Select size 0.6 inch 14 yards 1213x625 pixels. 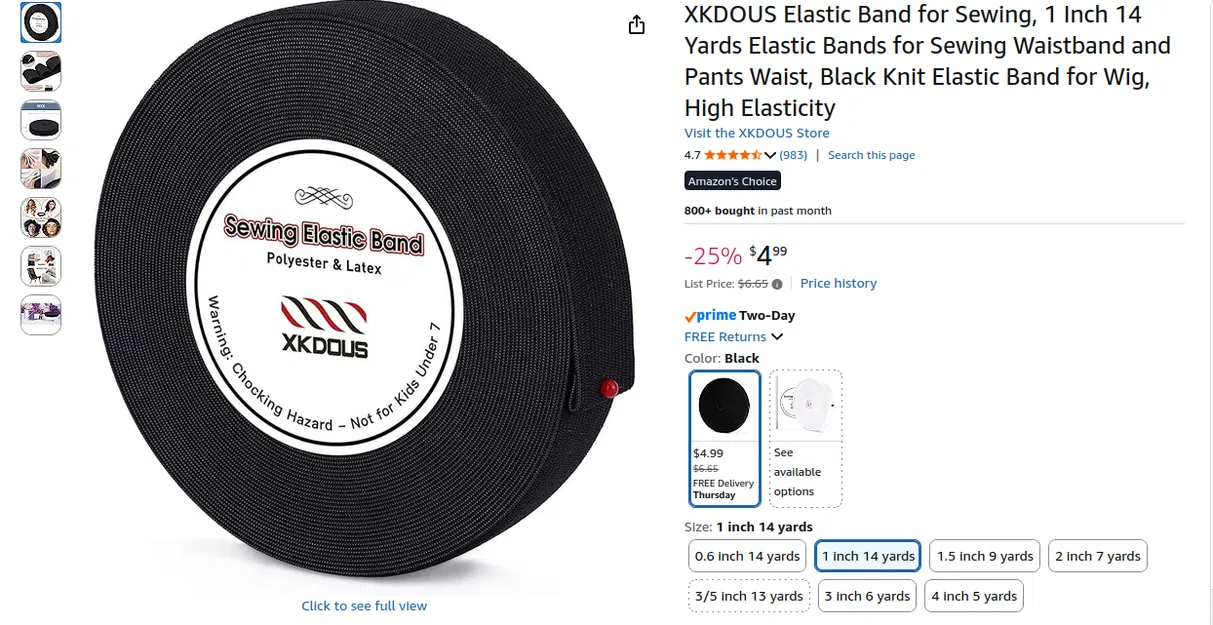[x=747, y=556]
